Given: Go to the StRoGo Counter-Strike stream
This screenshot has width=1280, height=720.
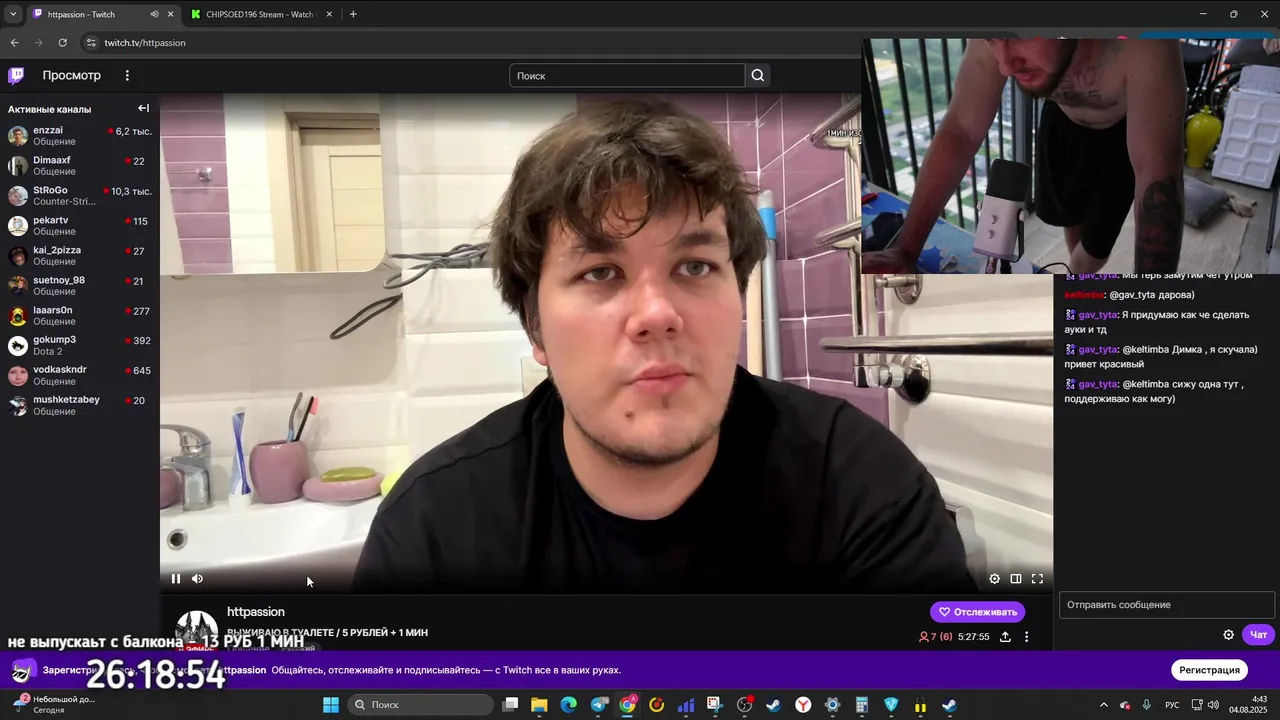Looking at the screenshot, I should 80,196.
